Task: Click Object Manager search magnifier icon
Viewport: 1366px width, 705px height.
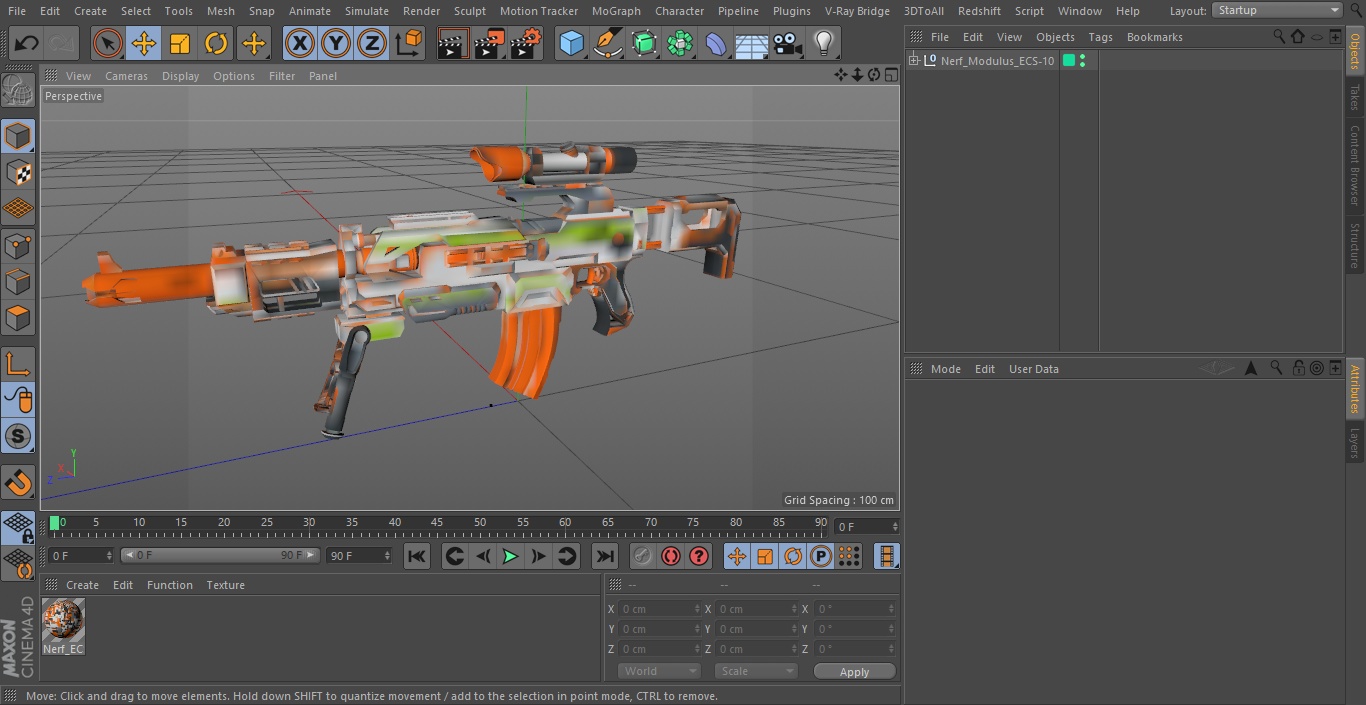Action: pyautogui.click(x=1279, y=36)
